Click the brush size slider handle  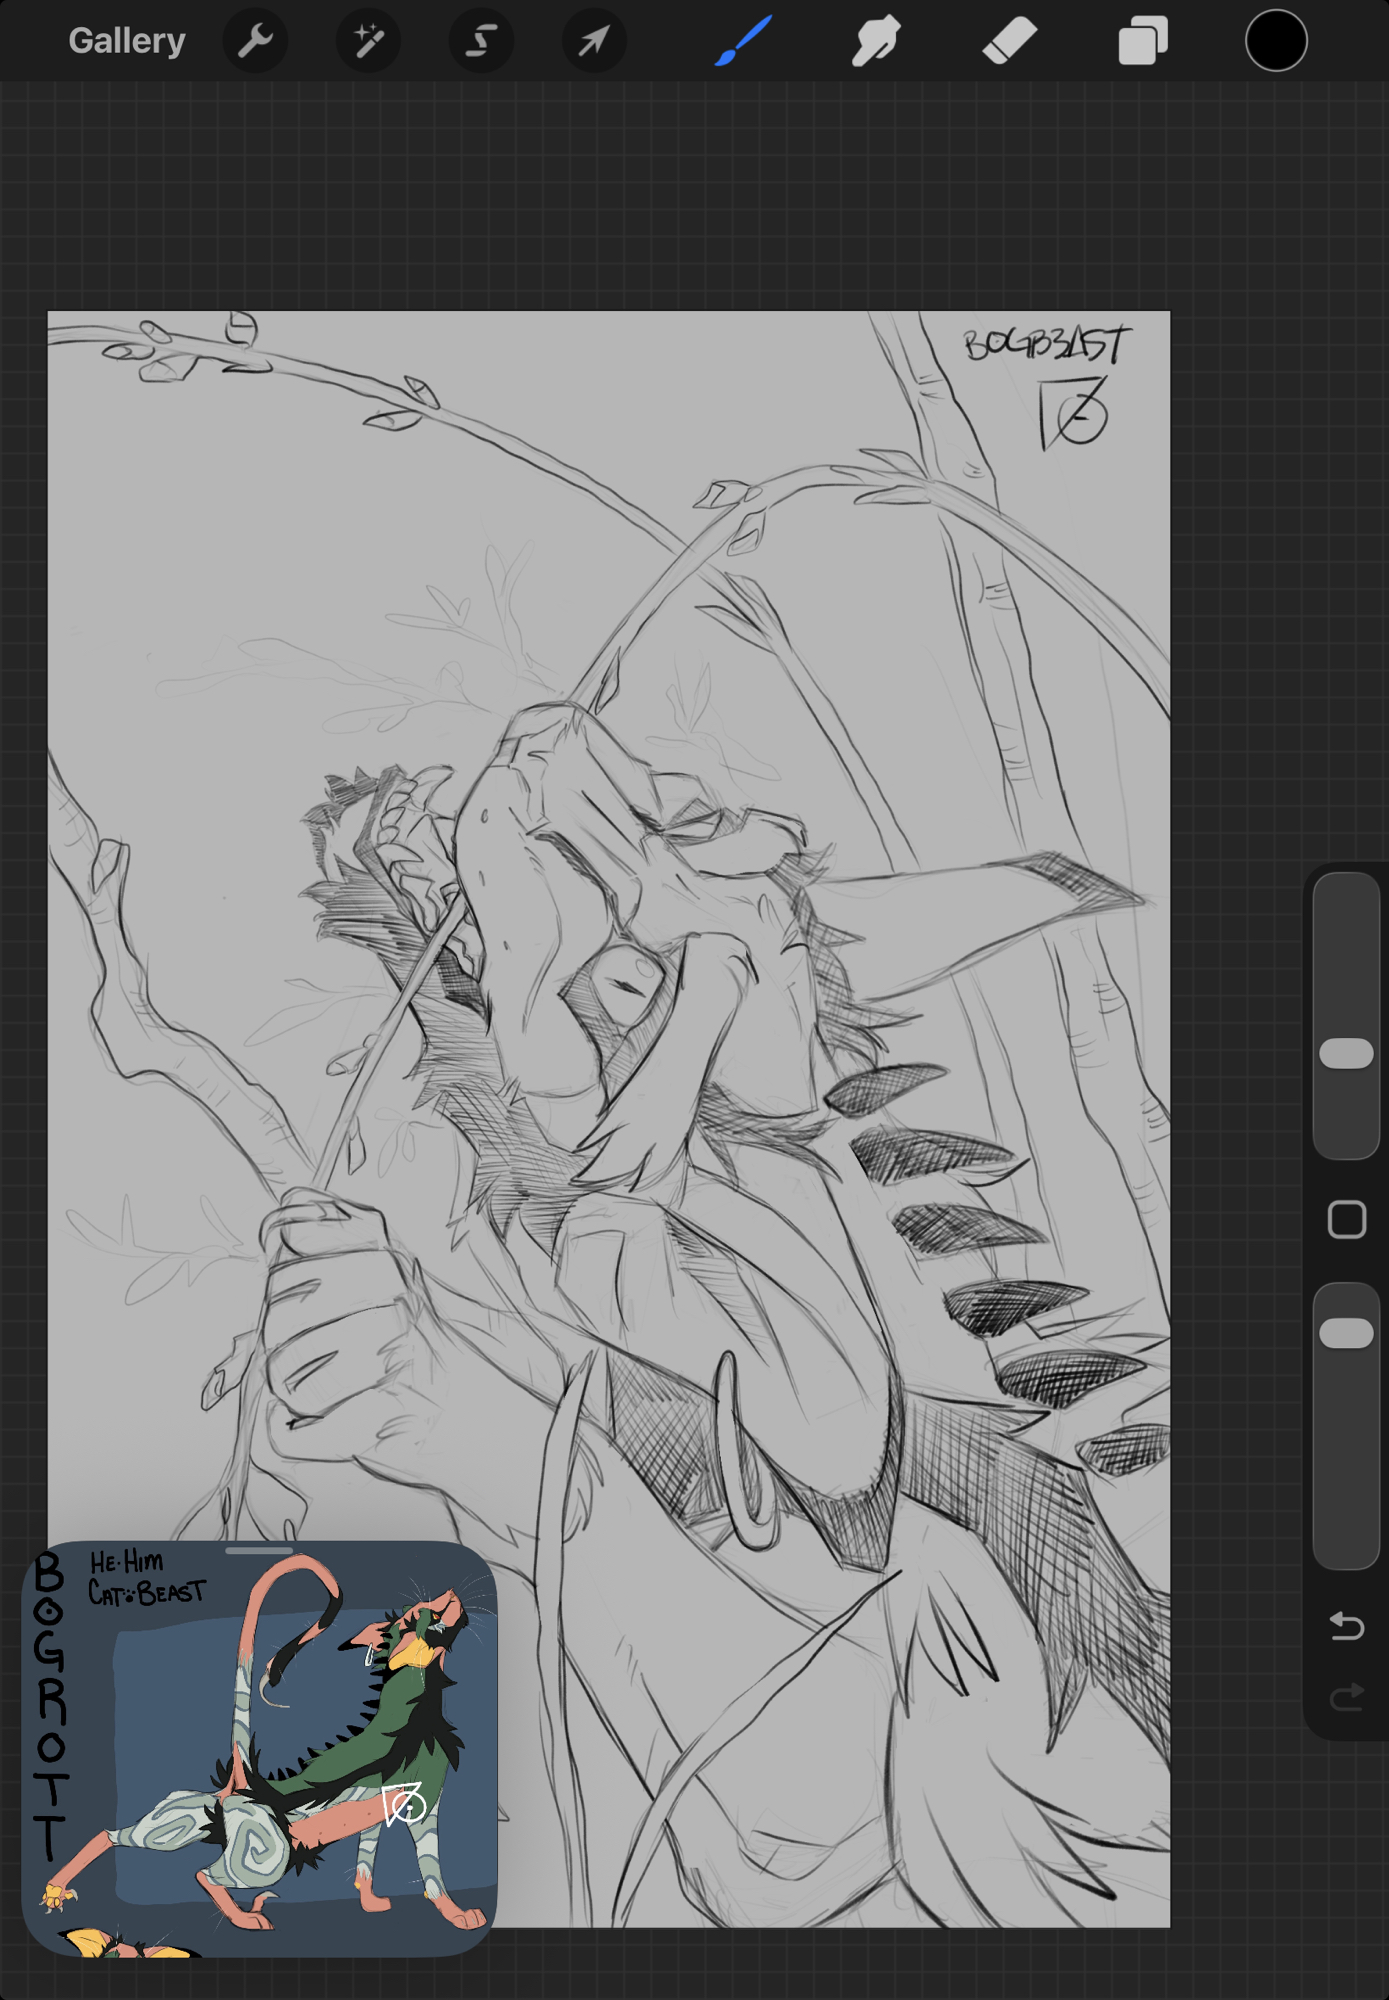click(x=1346, y=1053)
